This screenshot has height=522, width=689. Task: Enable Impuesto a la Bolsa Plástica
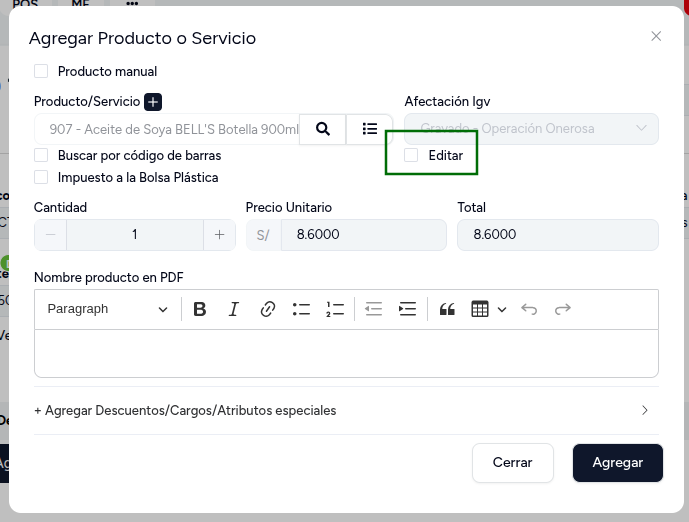(41, 177)
